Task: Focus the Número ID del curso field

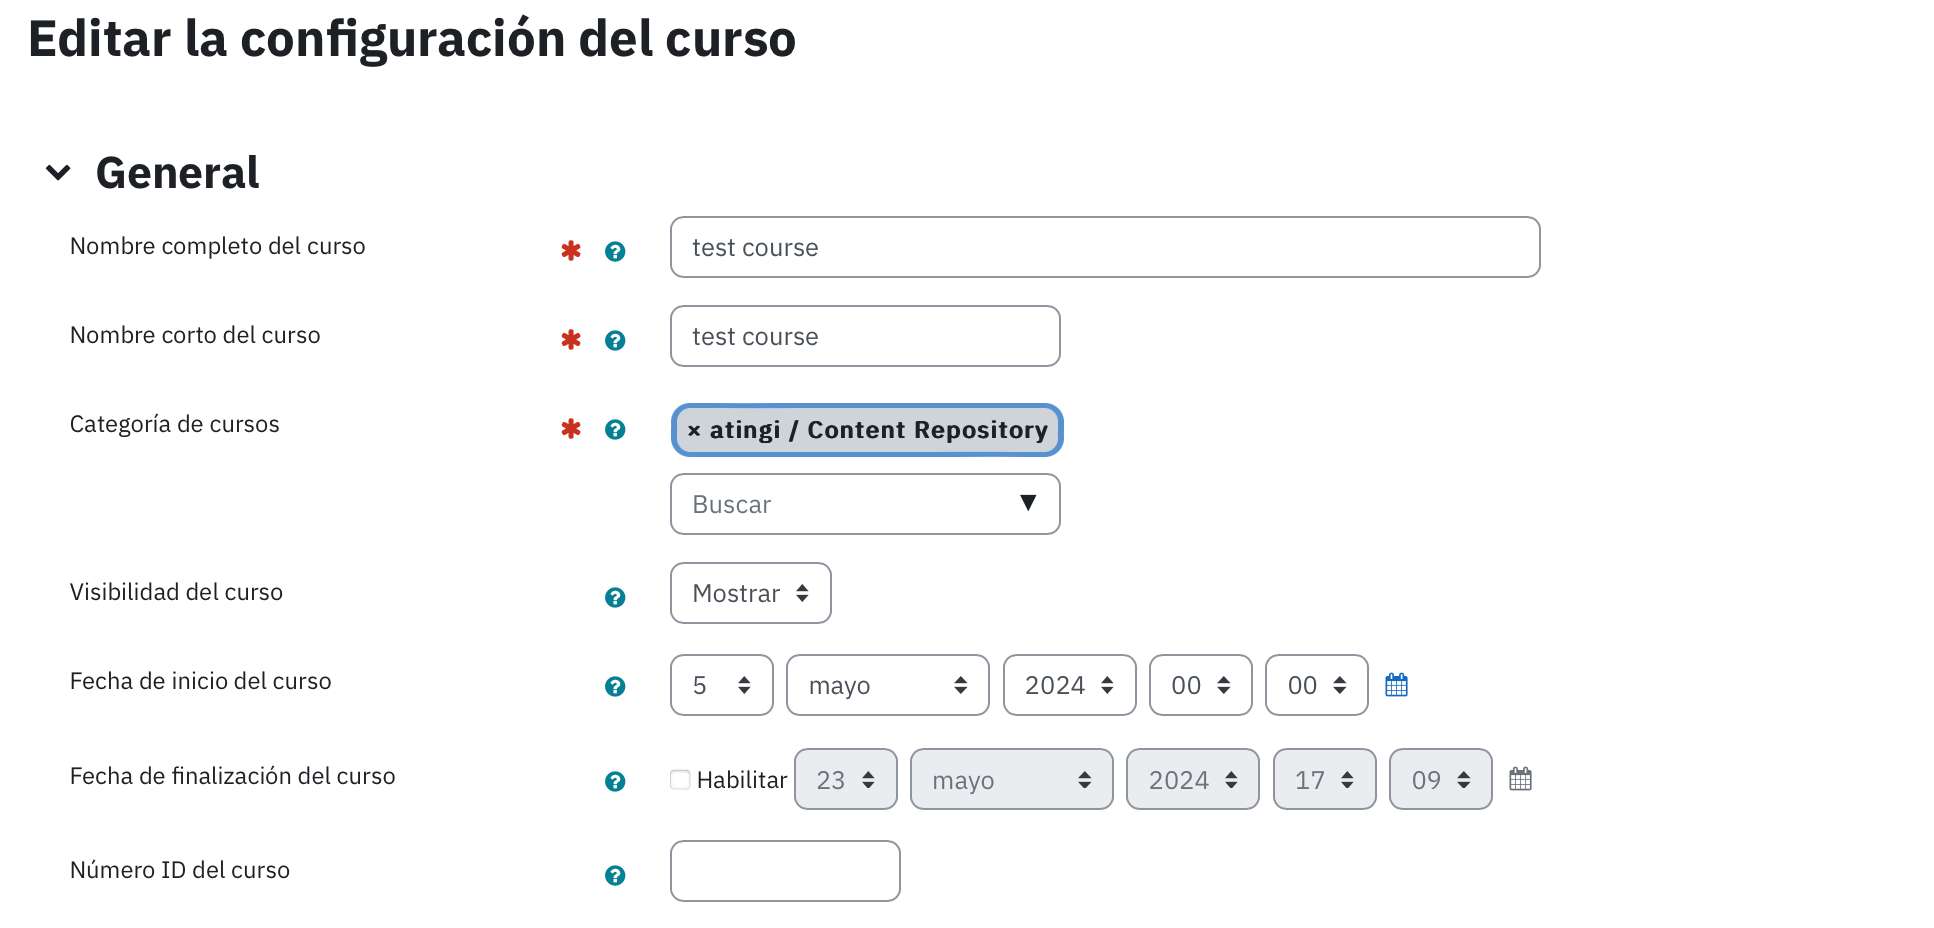Action: (x=785, y=871)
